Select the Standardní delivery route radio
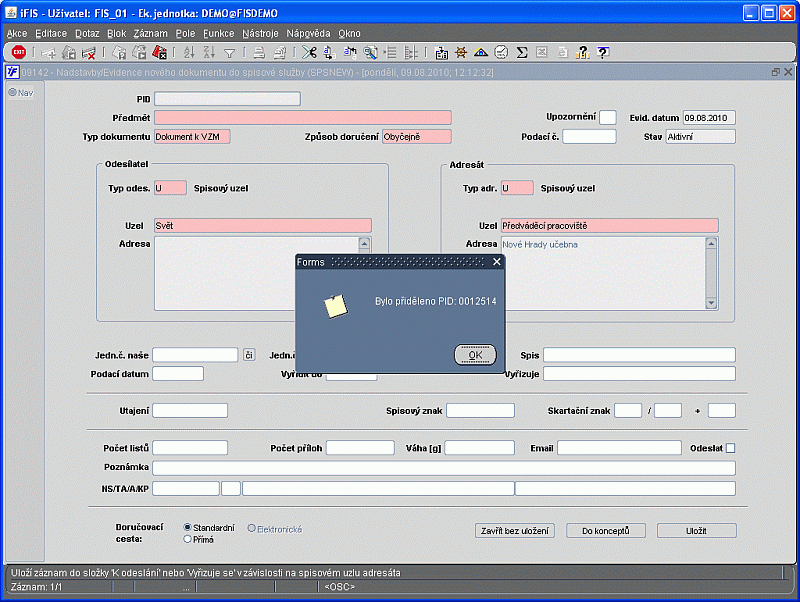 coord(187,528)
